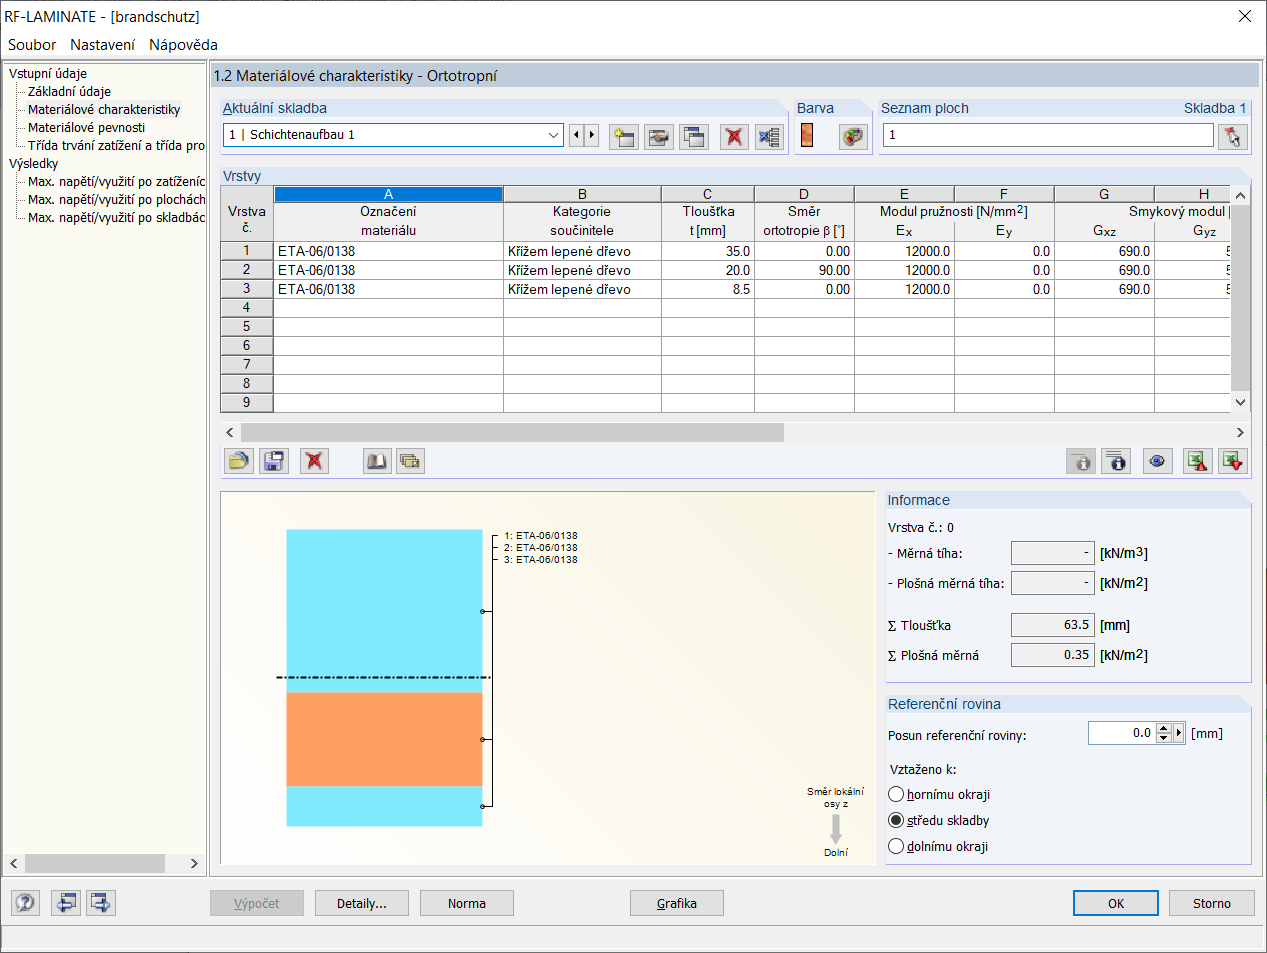Select table row 1 header
The width and height of the screenshot is (1267, 953).
[247, 251]
